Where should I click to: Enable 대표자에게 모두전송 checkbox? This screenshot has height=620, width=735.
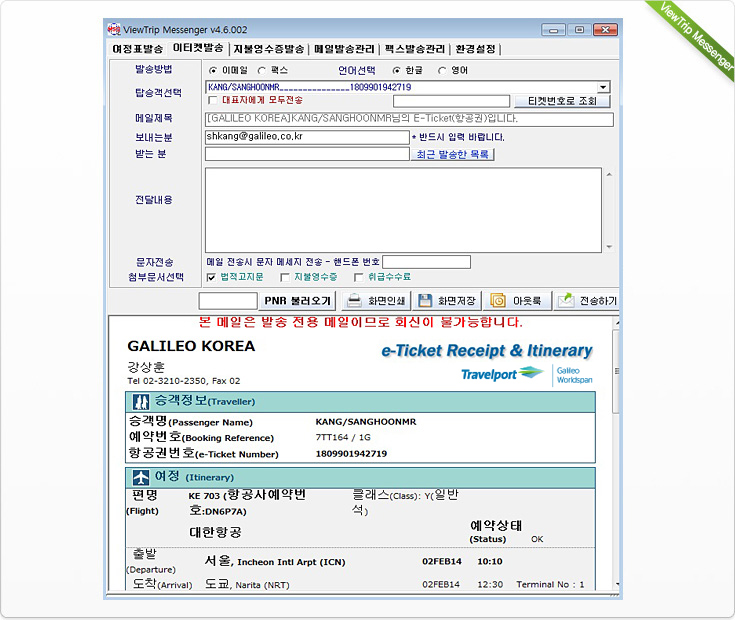coord(212,101)
